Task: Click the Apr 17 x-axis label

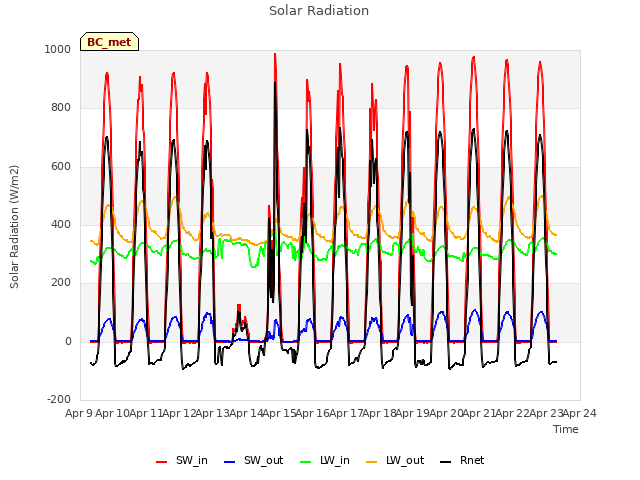Action: (346, 413)
